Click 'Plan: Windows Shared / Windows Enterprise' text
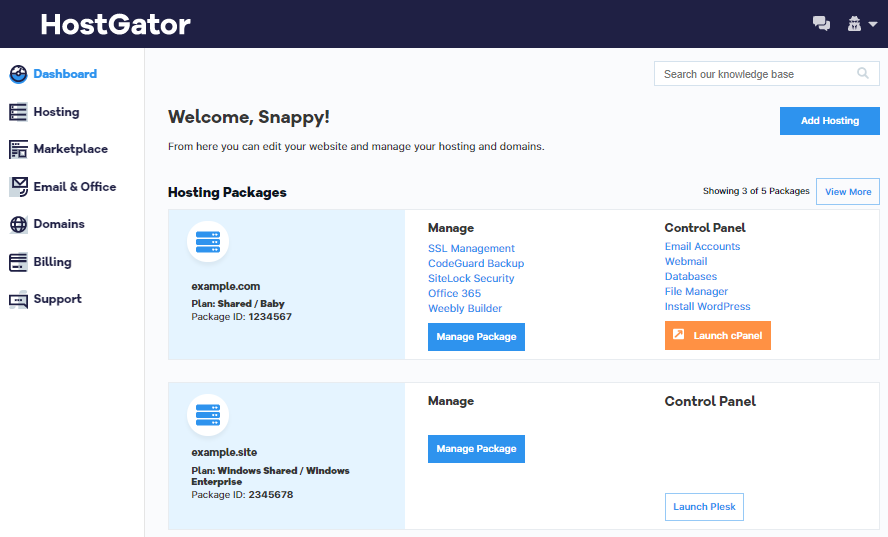888x537 pixels. 270,476
